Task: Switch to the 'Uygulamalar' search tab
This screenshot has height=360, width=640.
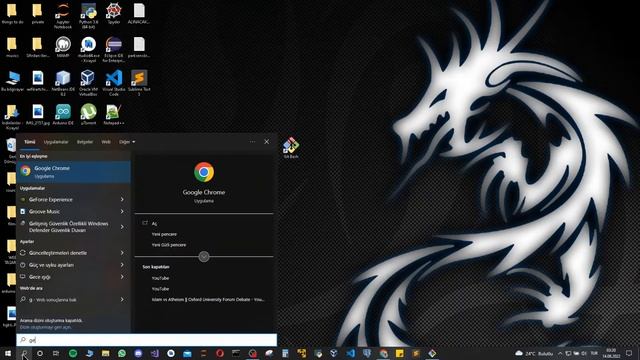Action: [x=56, y=142]
